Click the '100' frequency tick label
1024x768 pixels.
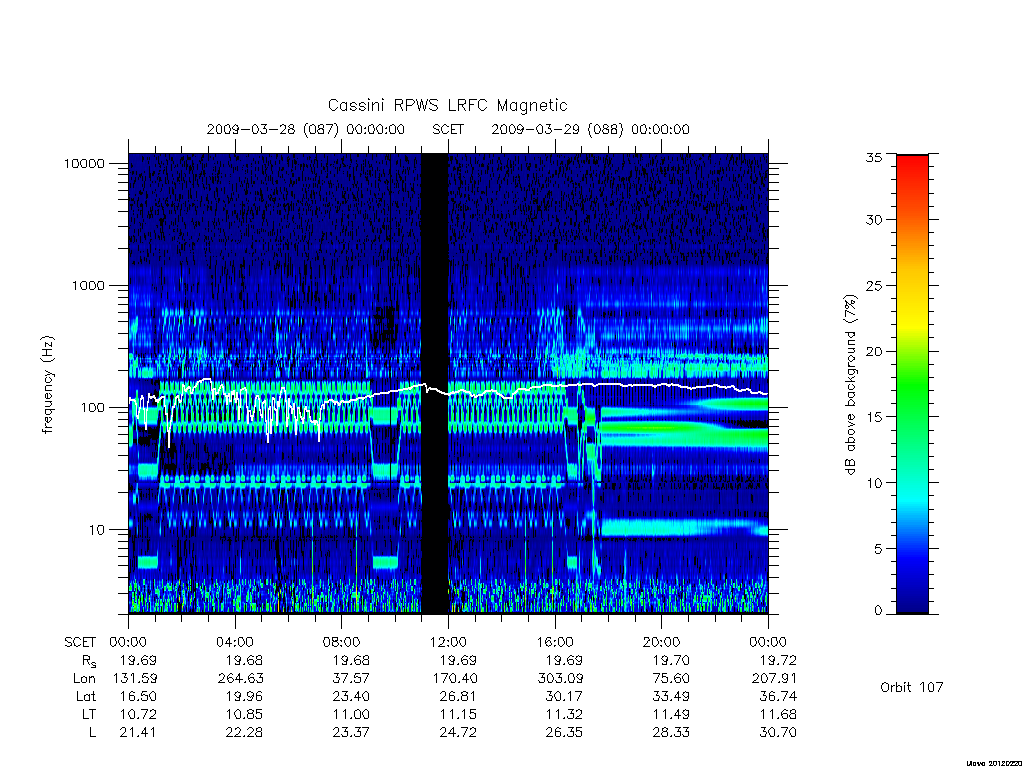click(92, 408)
